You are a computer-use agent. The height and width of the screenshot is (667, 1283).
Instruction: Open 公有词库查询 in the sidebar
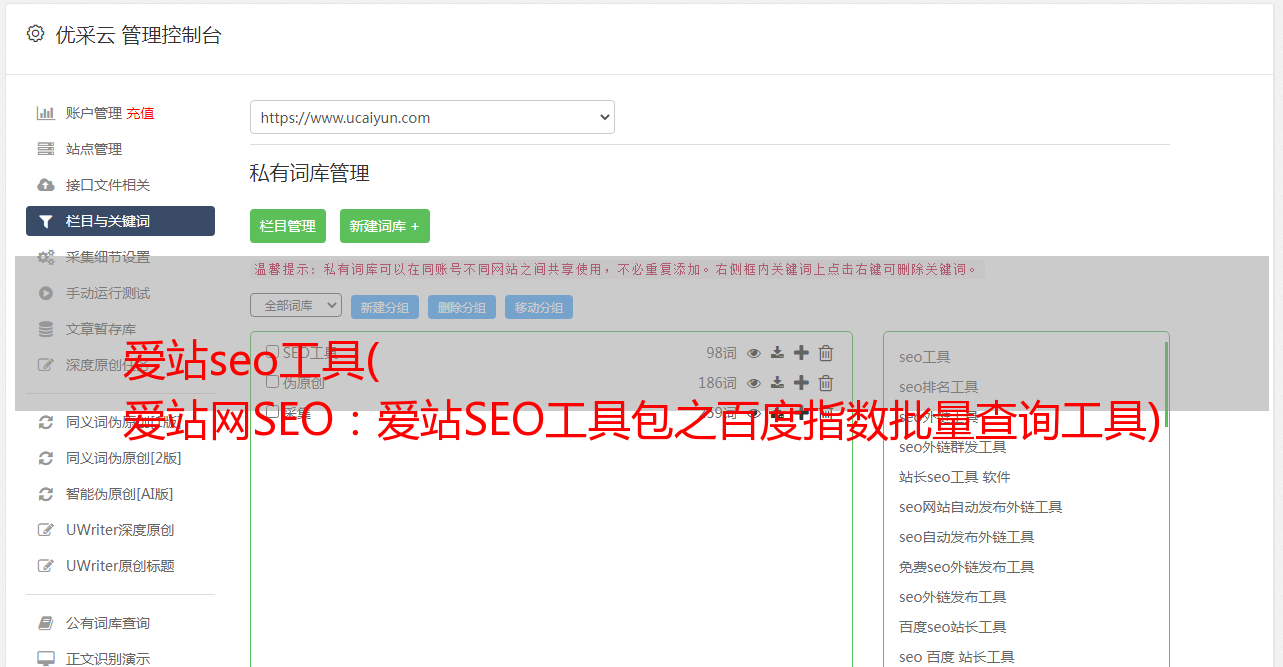(x=108, y=623)
